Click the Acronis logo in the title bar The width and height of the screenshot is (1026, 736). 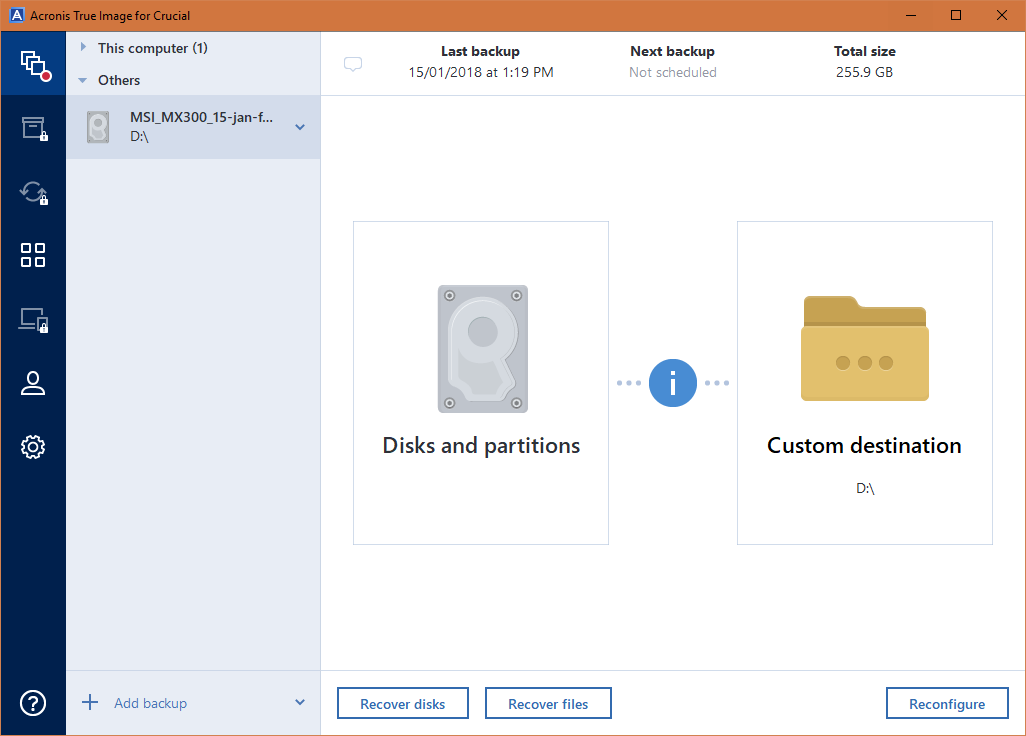[x=17, y=15]
